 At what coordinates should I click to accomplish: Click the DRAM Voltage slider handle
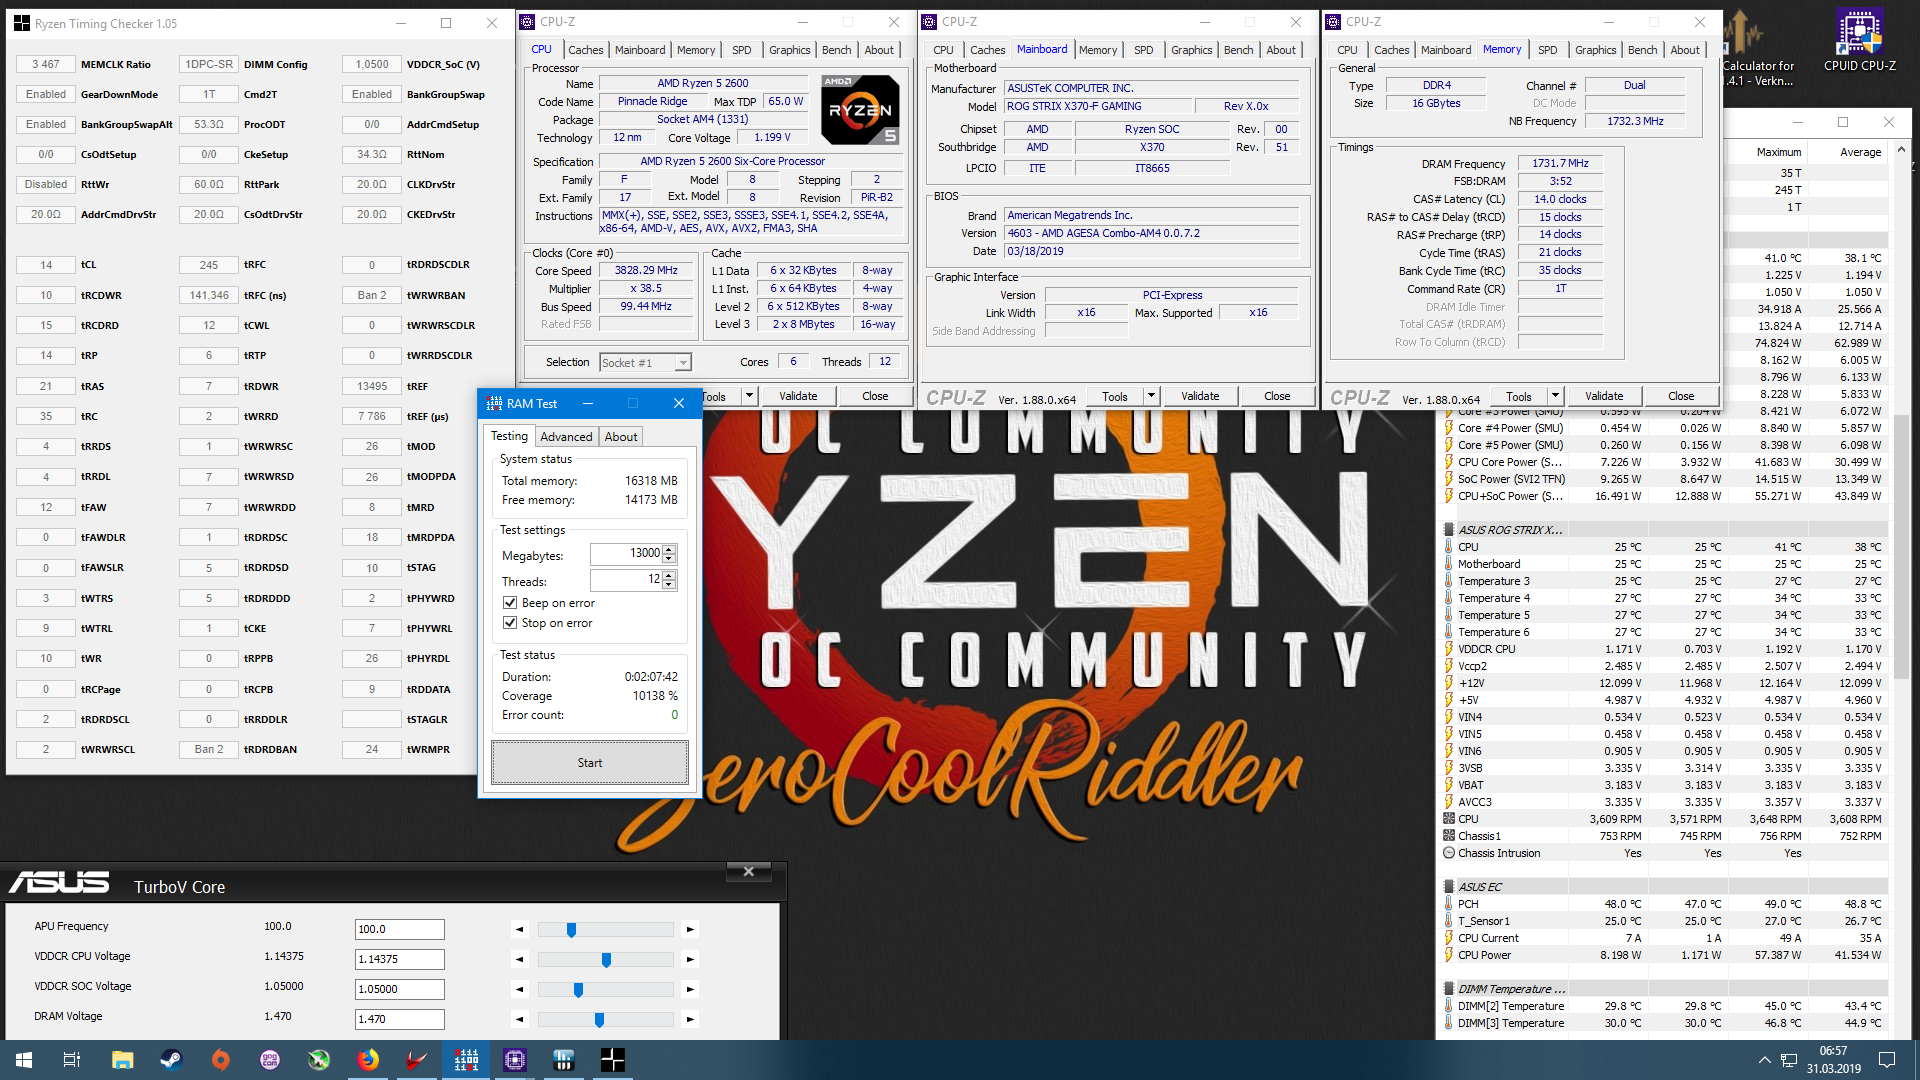pyautogui.click(x=599, y=1019)
